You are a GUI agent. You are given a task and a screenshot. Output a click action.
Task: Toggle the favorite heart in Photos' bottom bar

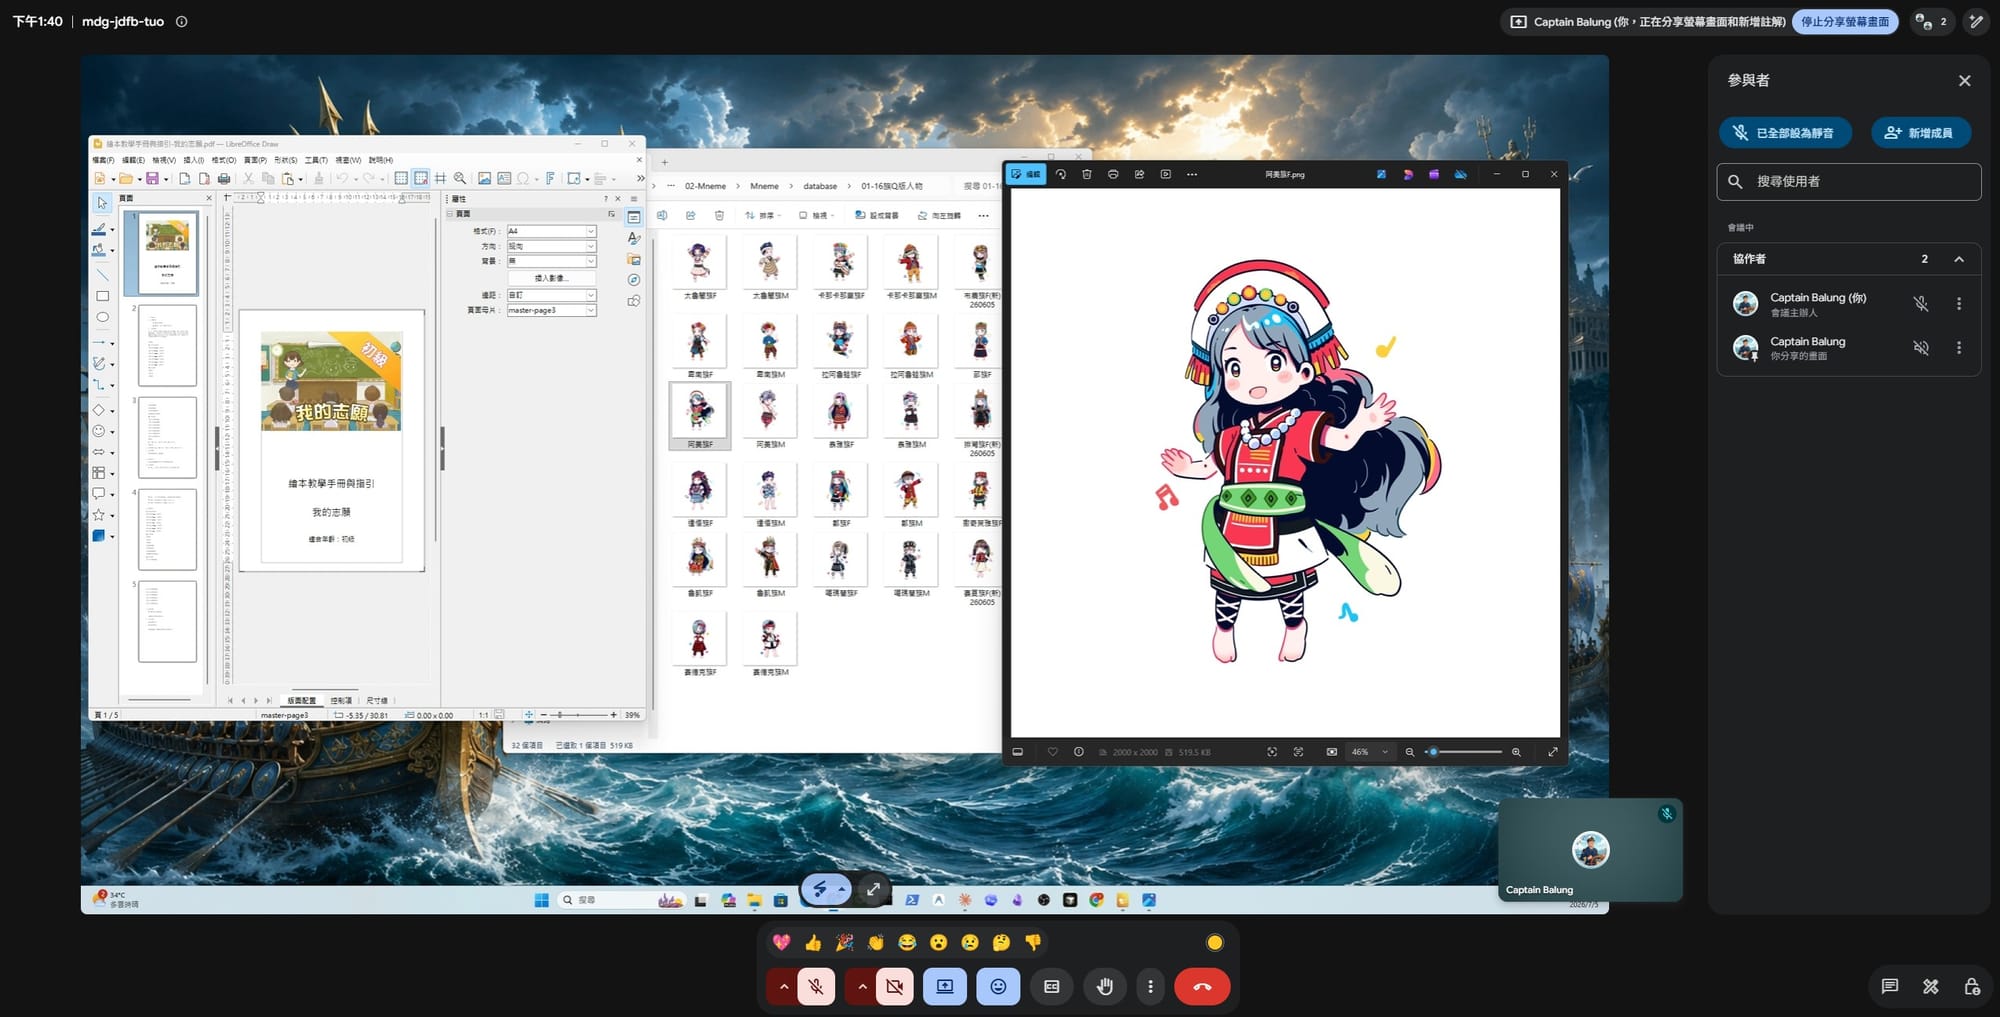click(x=1052, y=752)
